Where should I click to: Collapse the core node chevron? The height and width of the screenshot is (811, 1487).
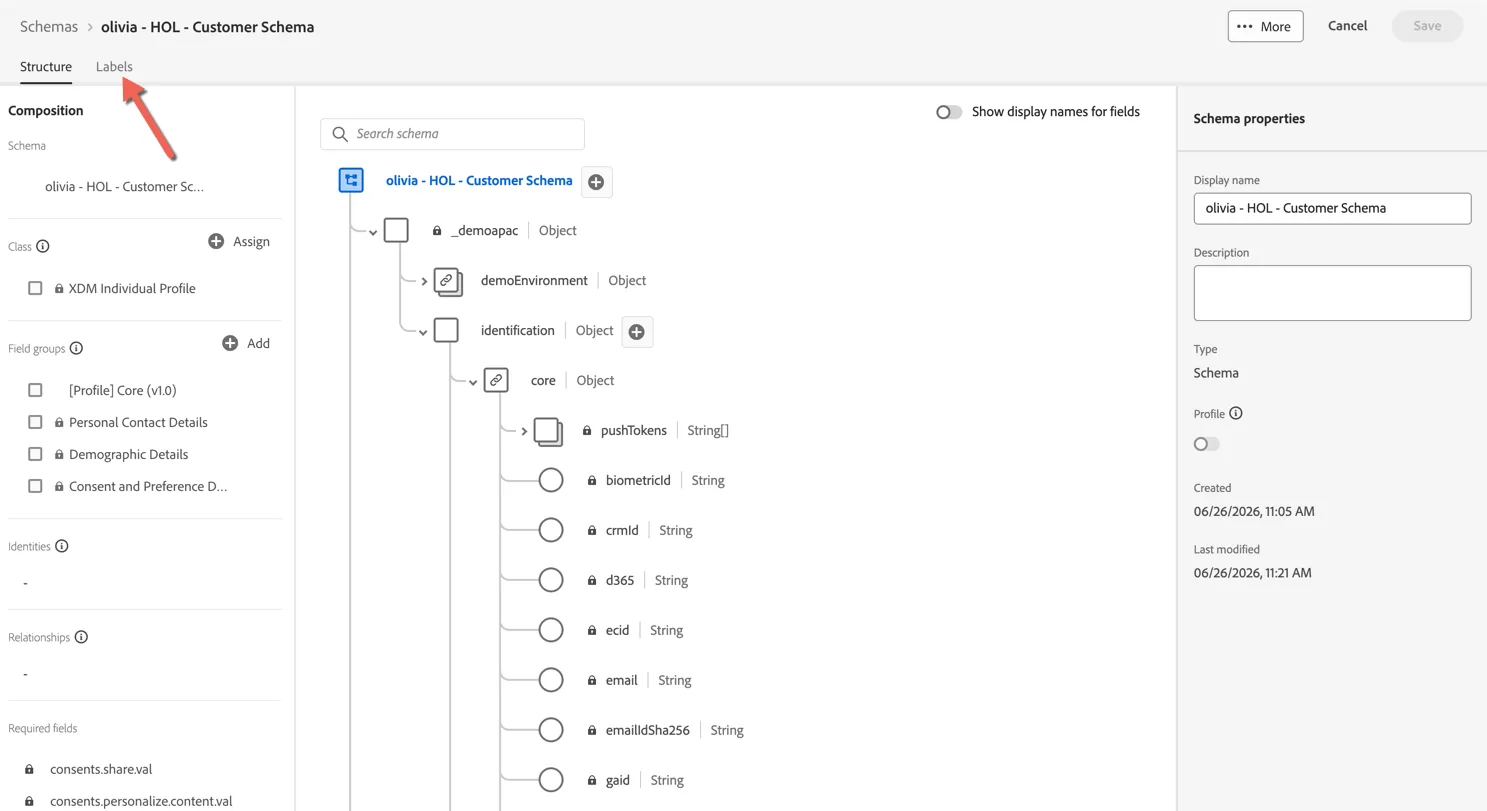coord(473,382)
